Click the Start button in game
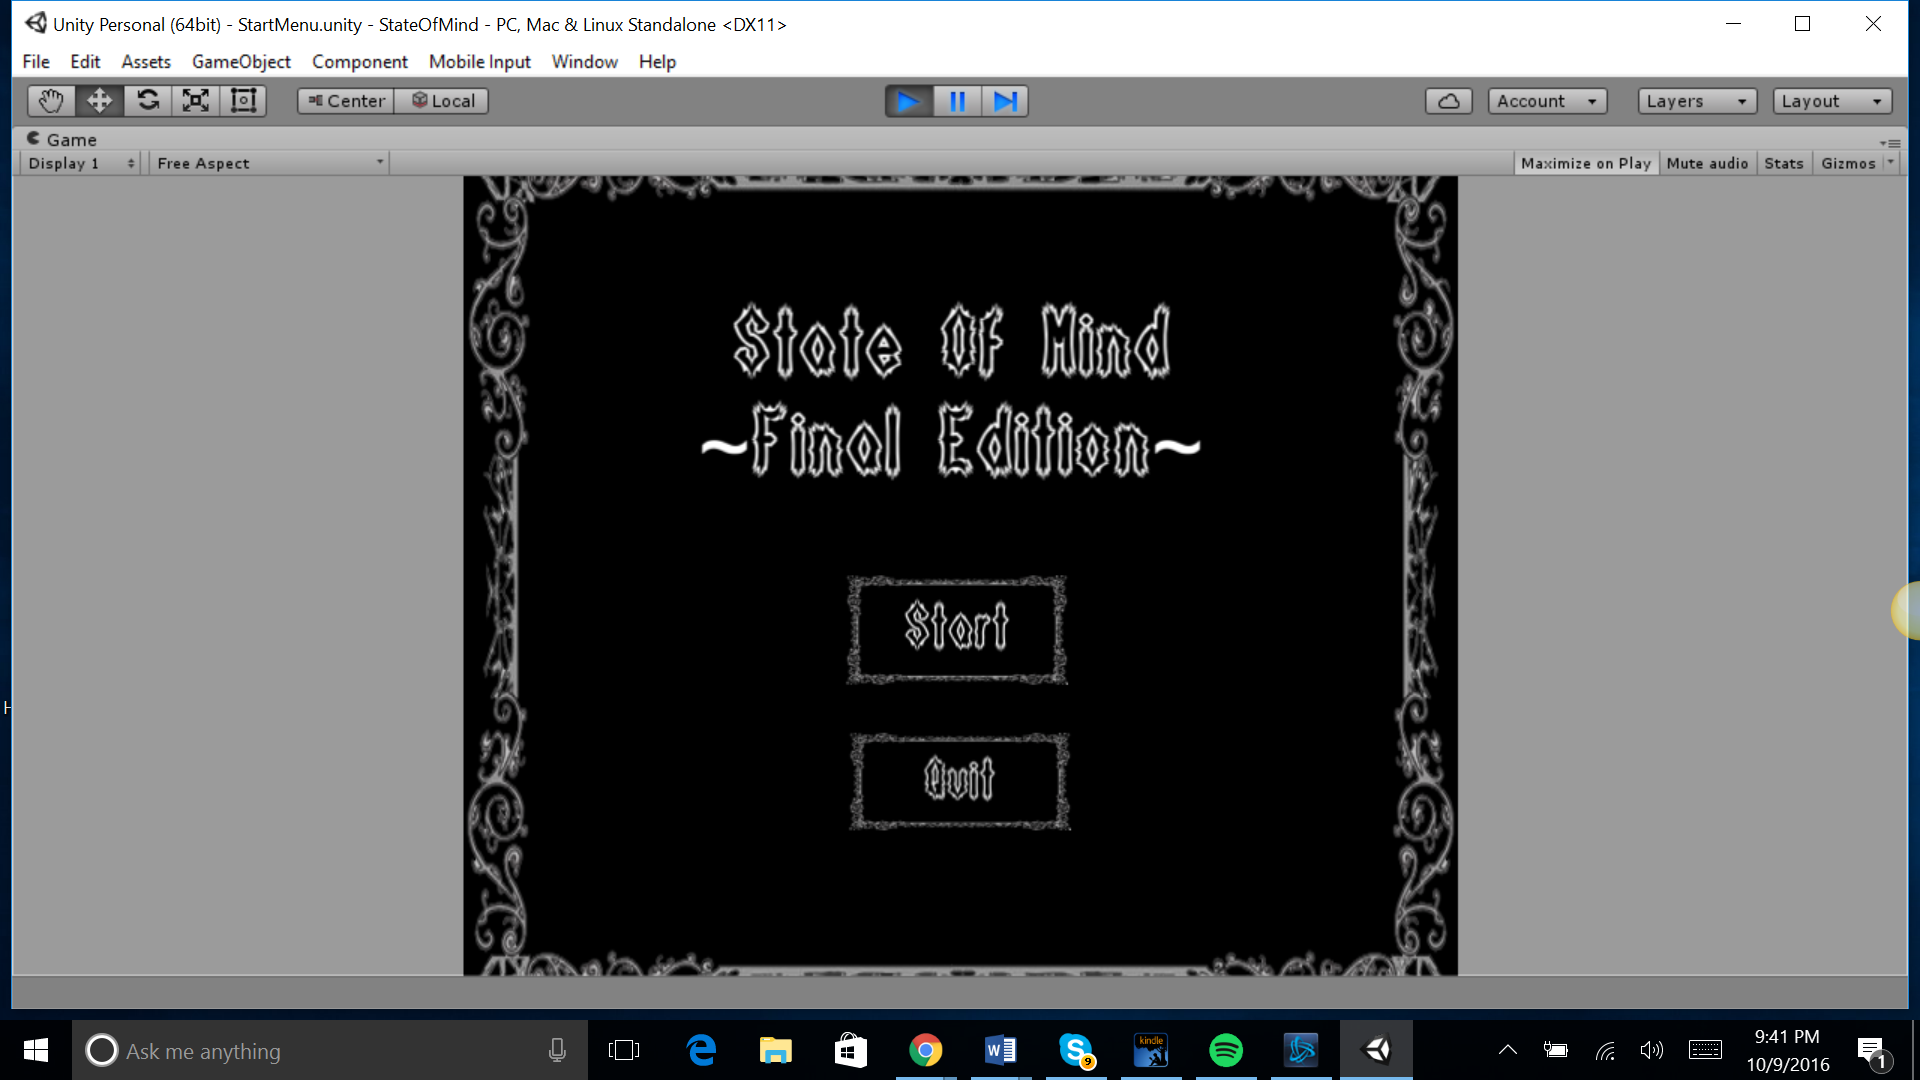The image size is (1920, 1080). pyautogui.click(x=957, y=629)
